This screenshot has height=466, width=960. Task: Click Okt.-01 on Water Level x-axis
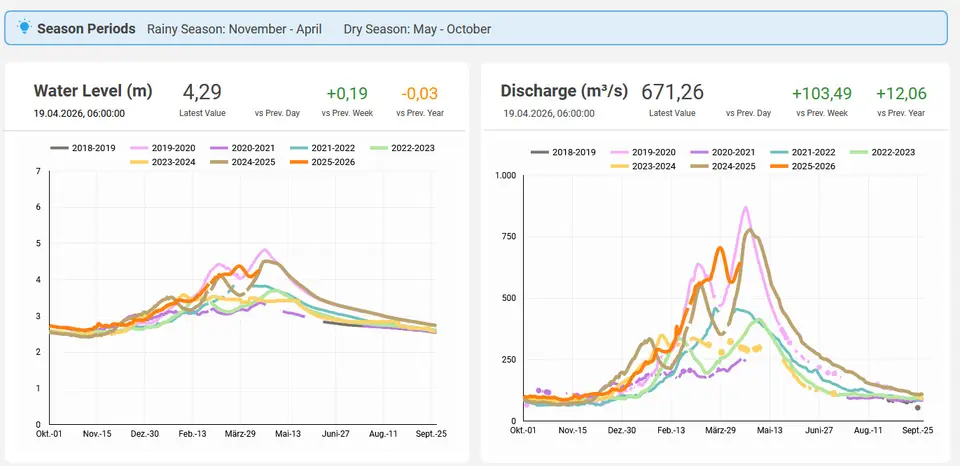point(50,434)
